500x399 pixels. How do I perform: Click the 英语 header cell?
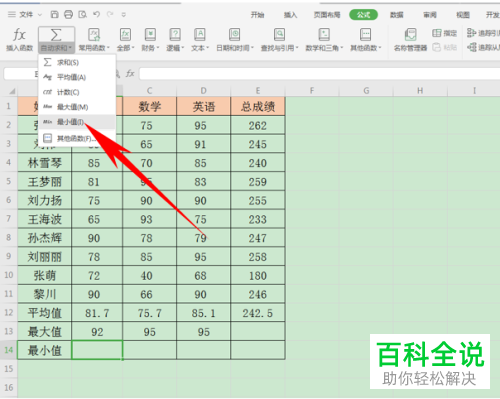click(203, 106)
